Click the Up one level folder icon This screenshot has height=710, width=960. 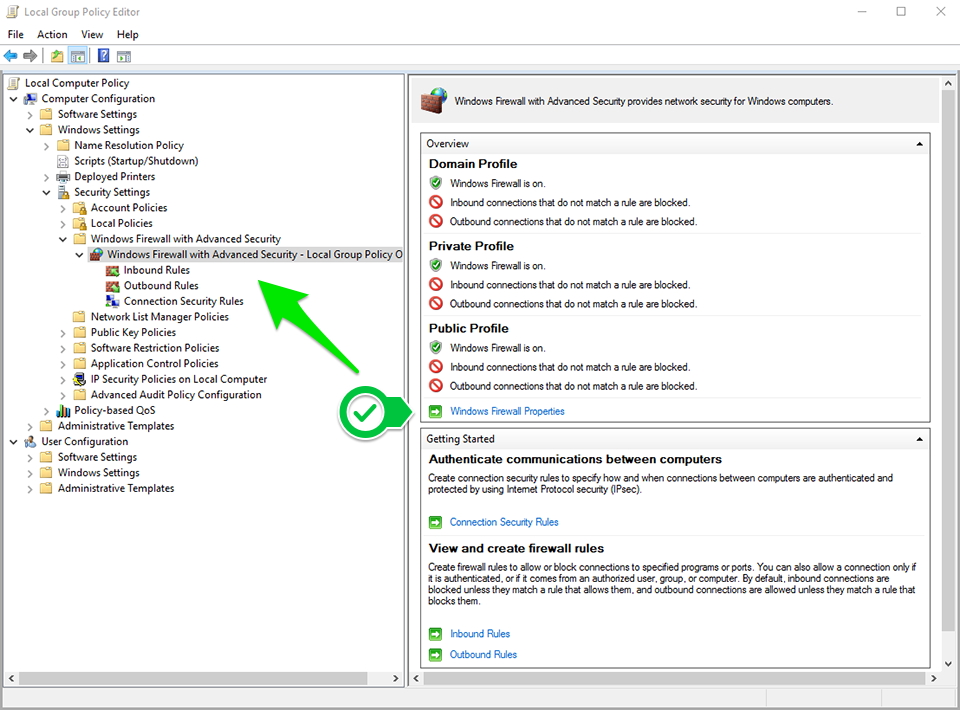click(x=57, y=56)
